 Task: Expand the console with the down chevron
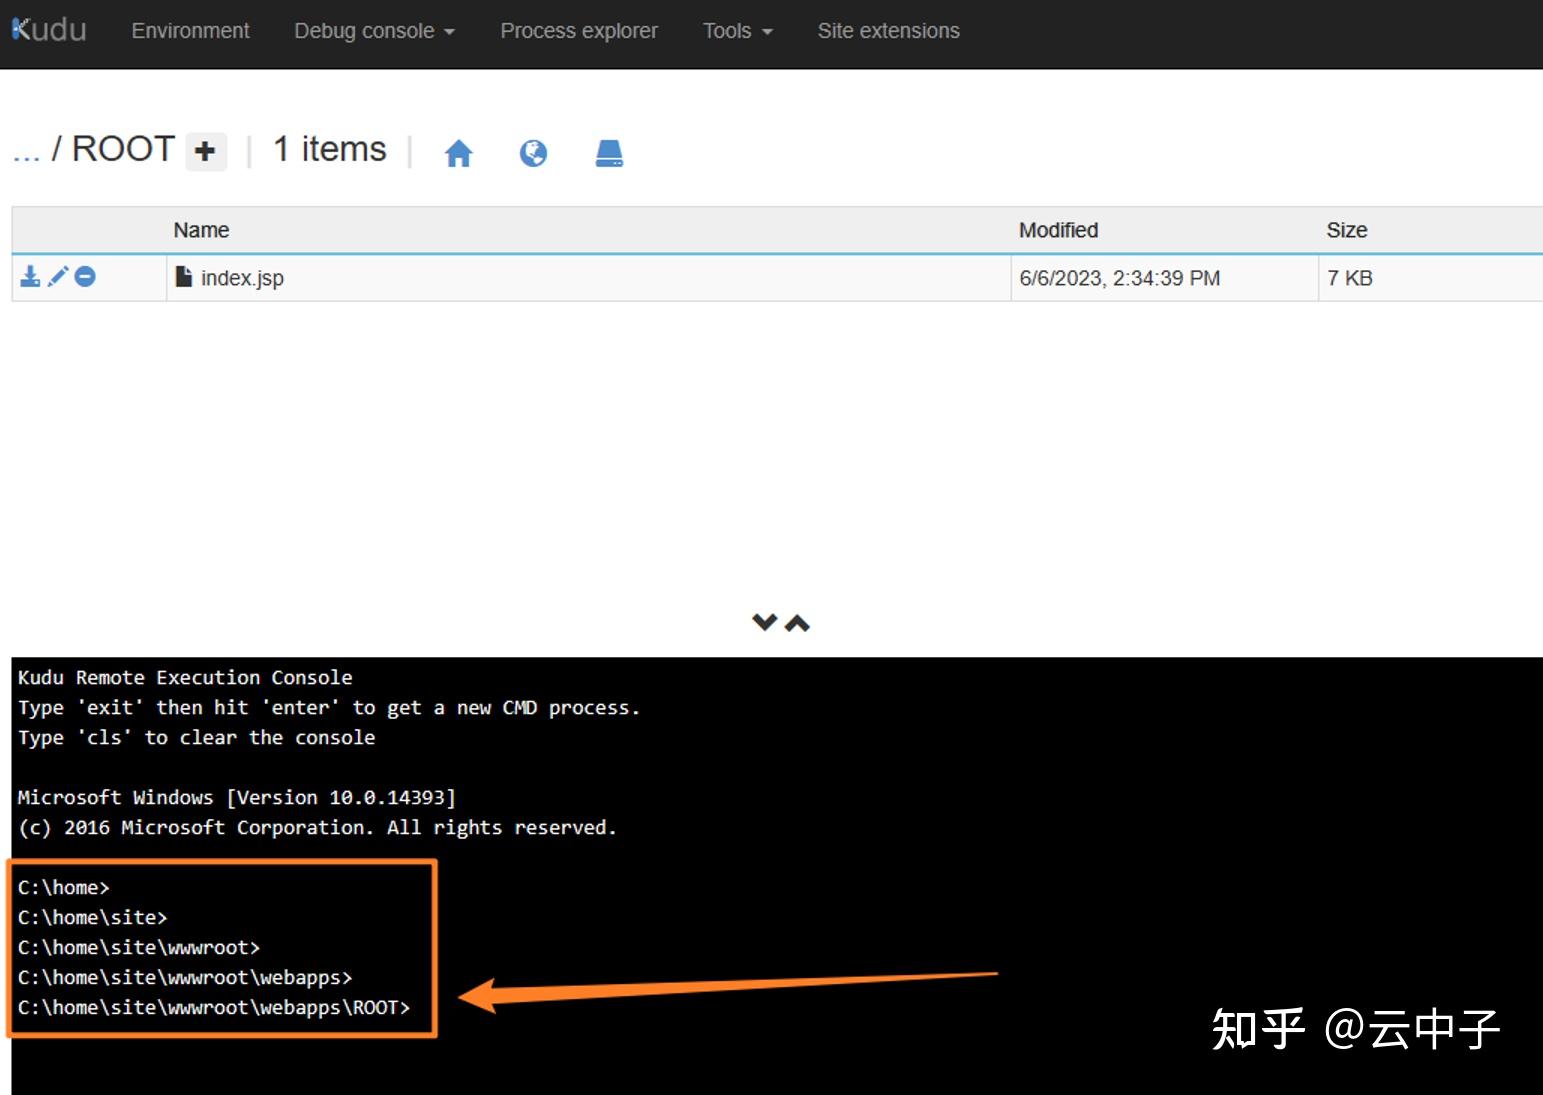pyautogui.click(x=763, y=621)
